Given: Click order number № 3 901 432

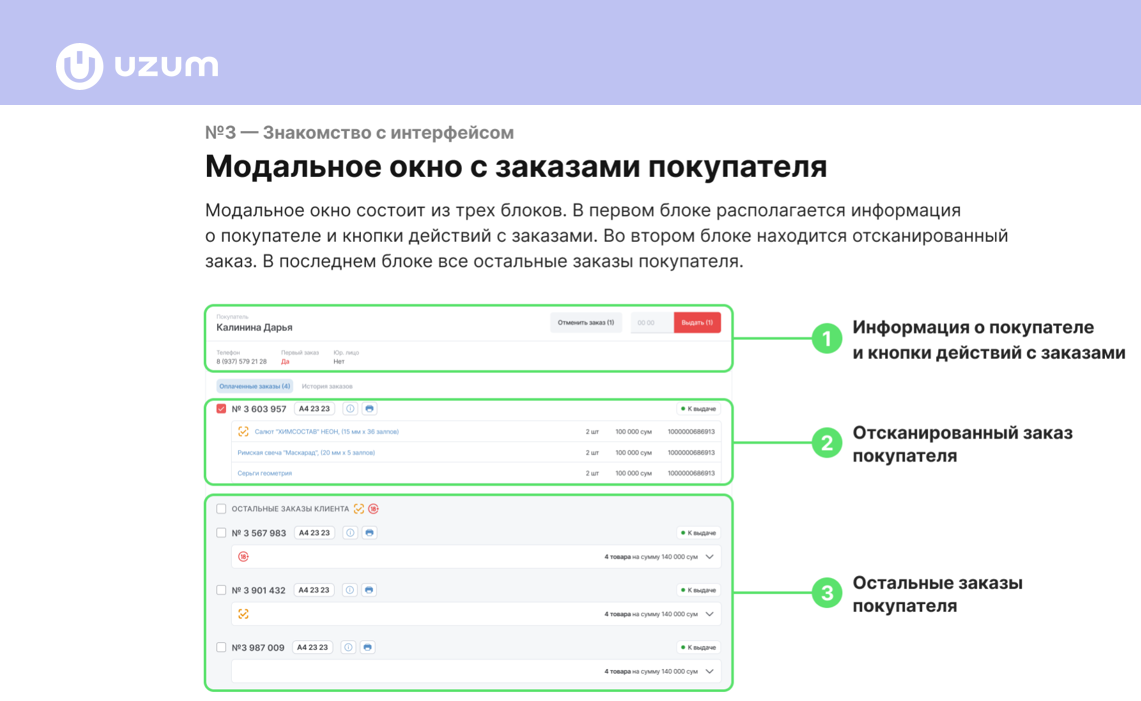Looking at the screenshot, I should [x=258, y=590].
